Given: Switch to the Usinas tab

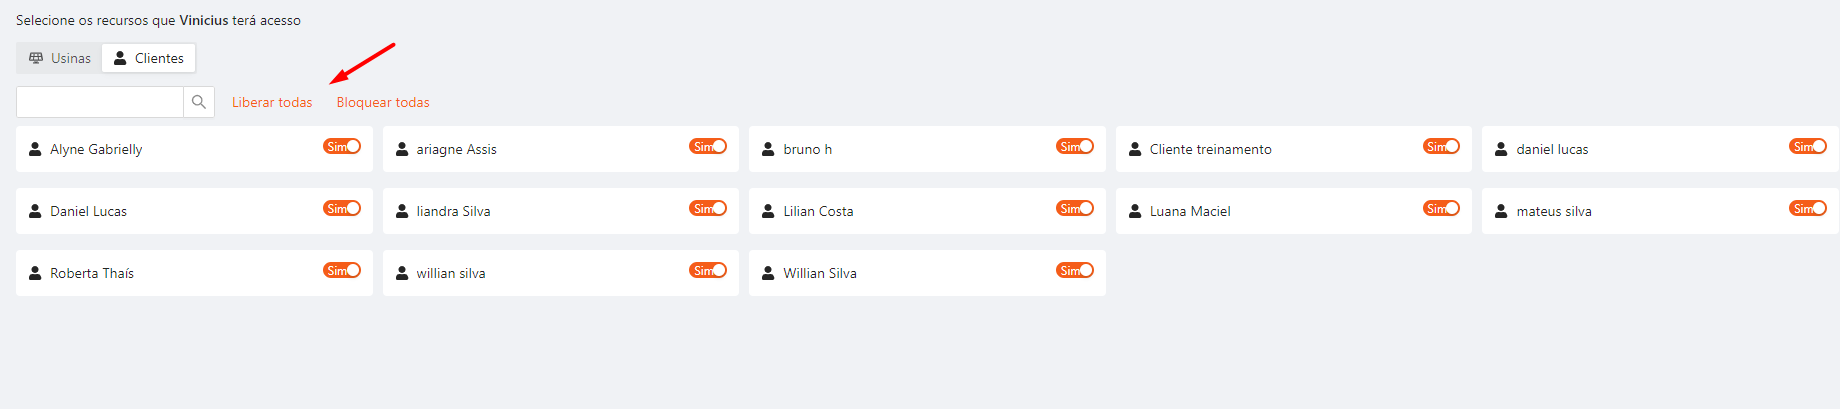Looking at the screenshot, I should [x=60, y=58].
